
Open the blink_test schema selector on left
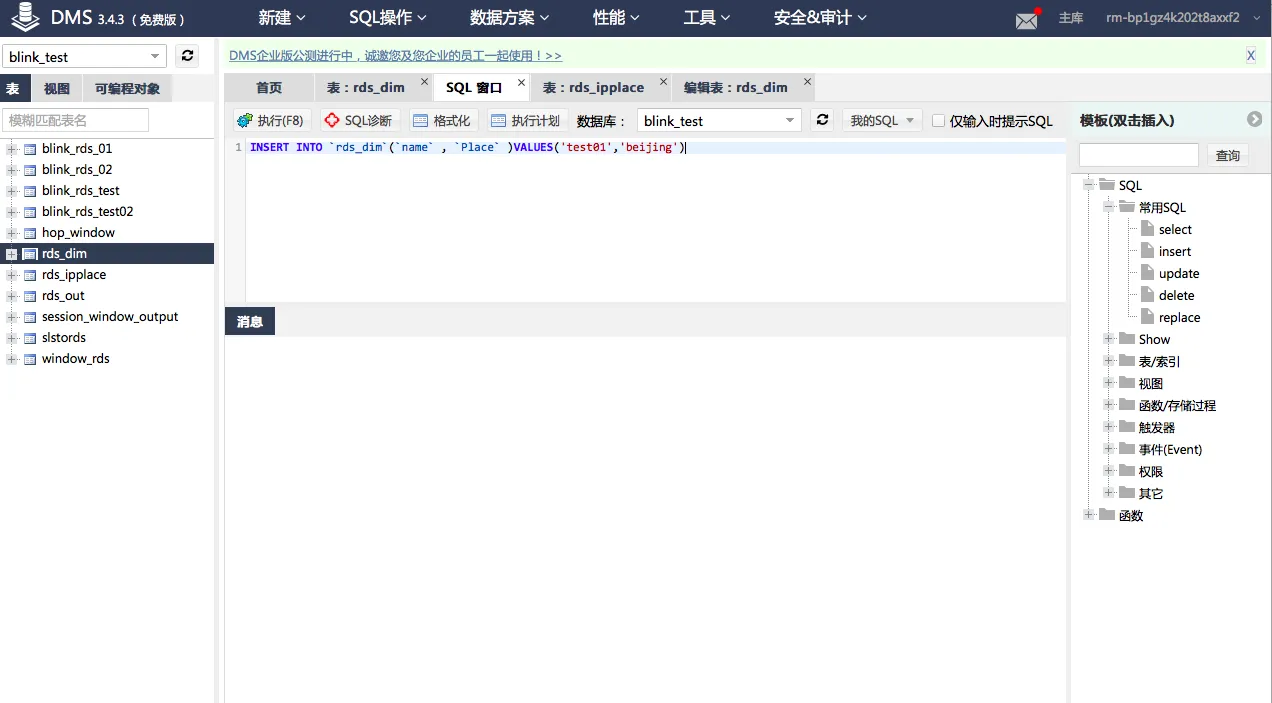click(x=84, y=56)
